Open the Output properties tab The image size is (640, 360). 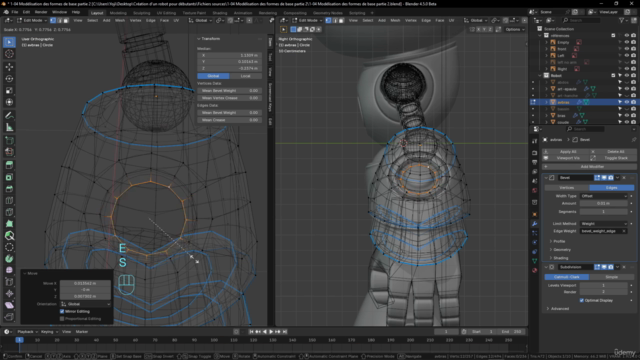coord(534,162)
